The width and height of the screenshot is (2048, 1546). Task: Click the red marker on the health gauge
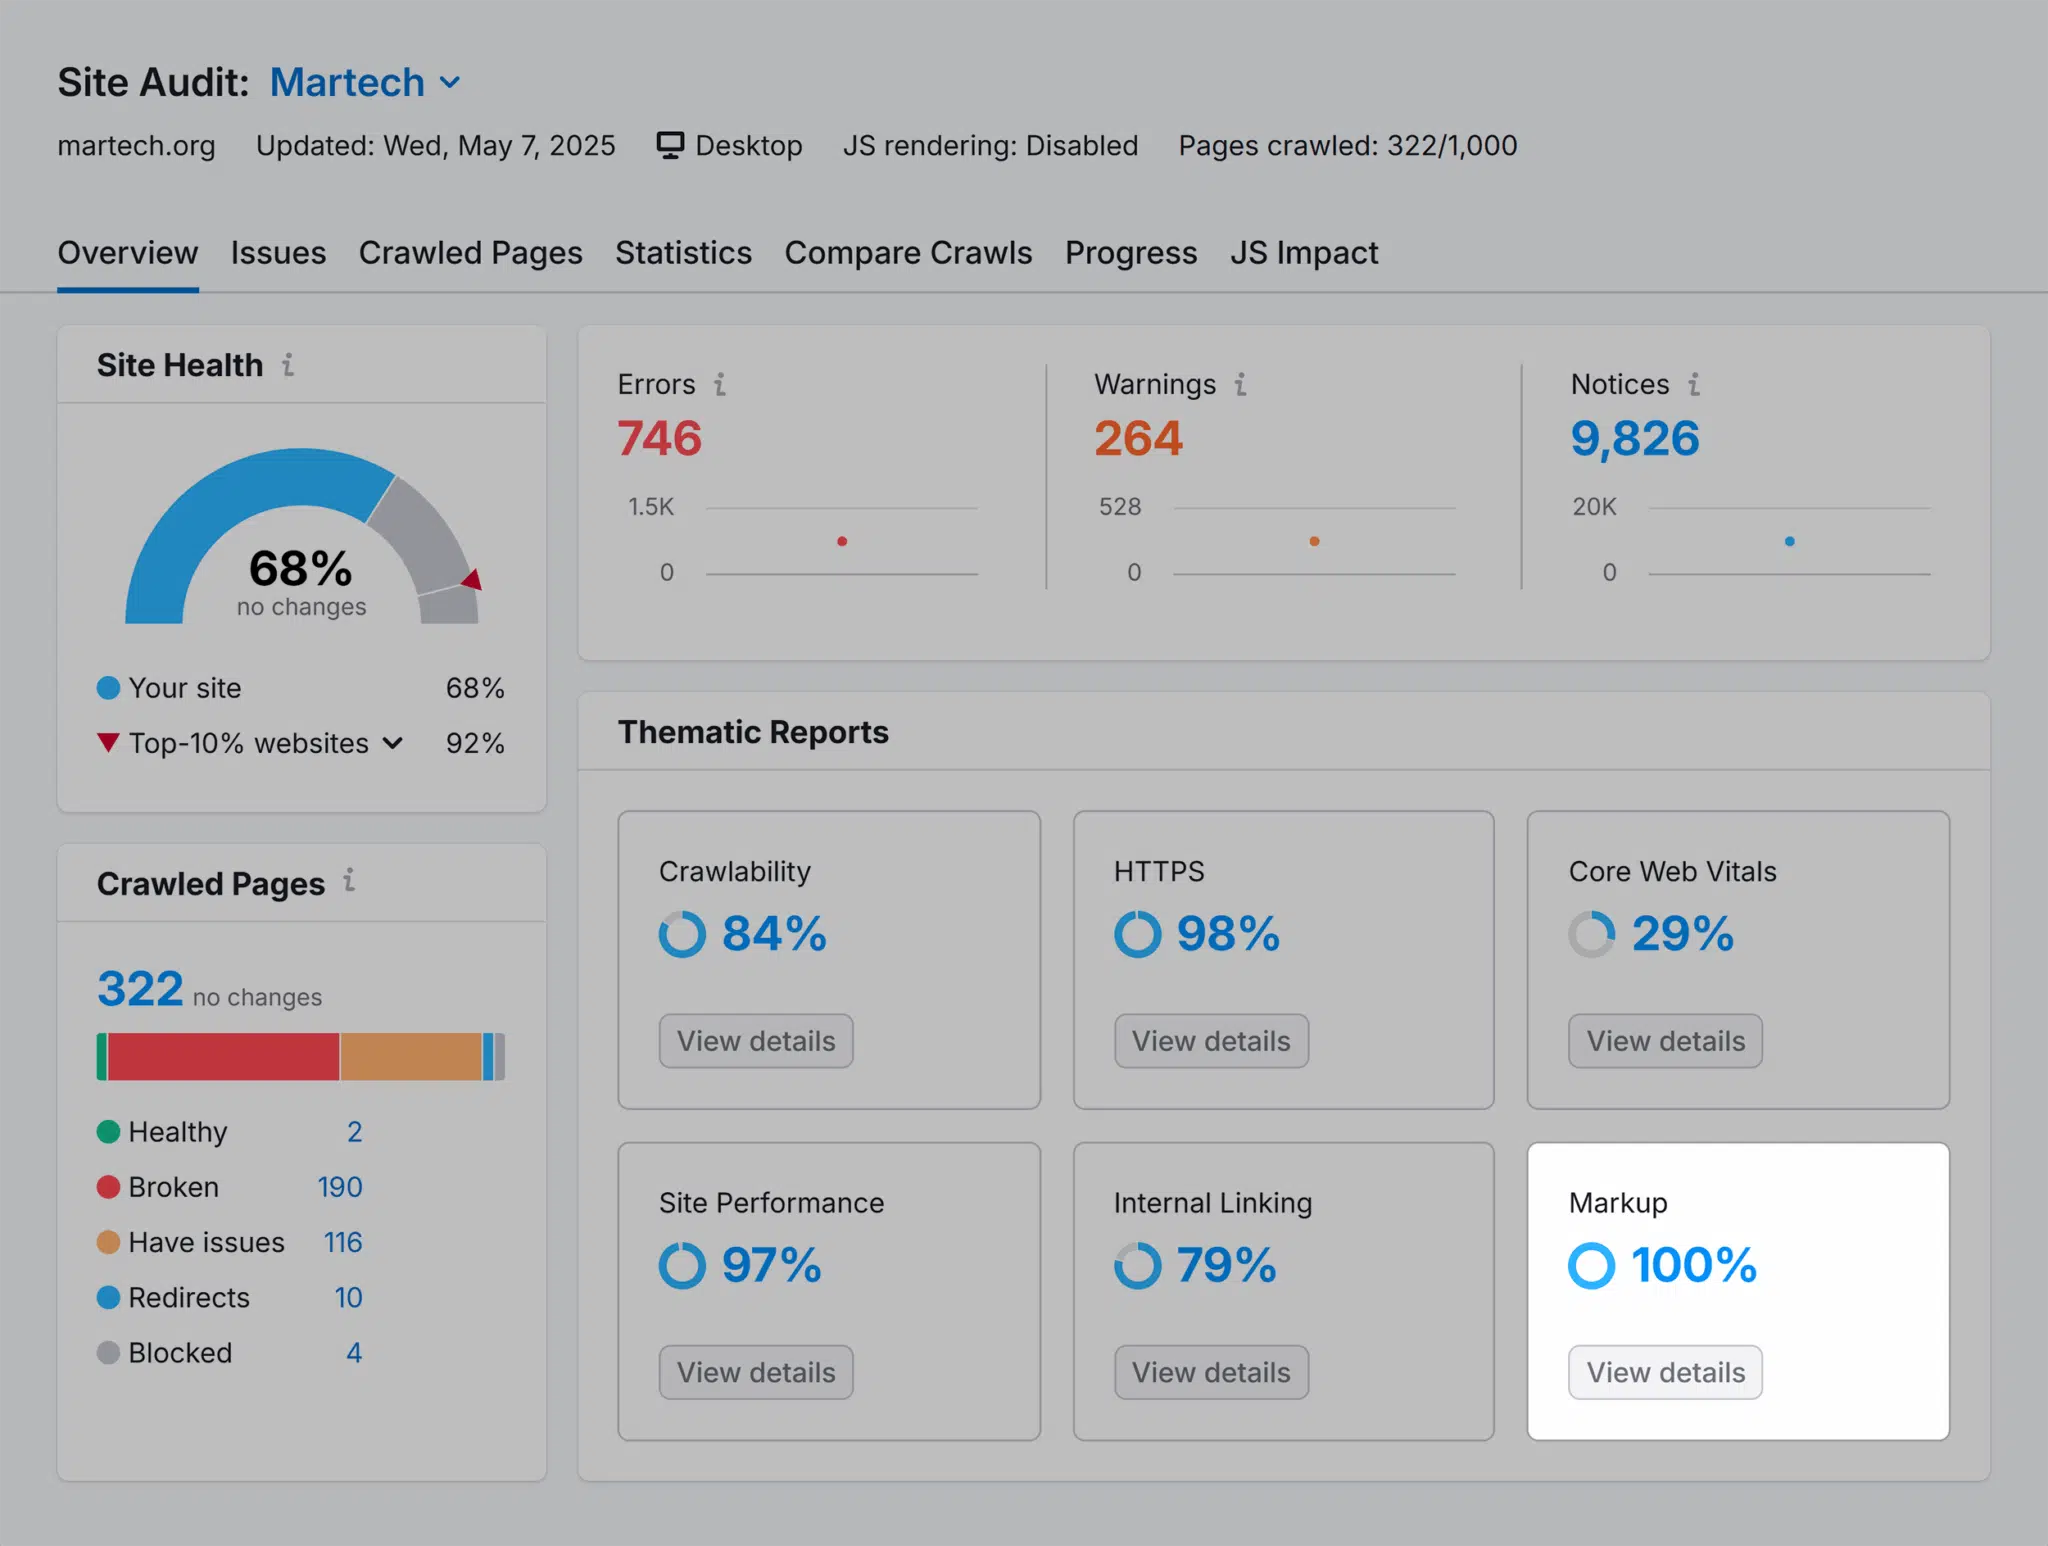coord(472,579)
